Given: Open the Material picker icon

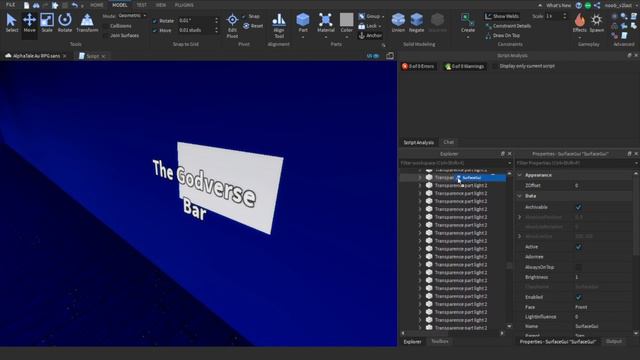Looking at the screenshot, I should pos(325,19).
